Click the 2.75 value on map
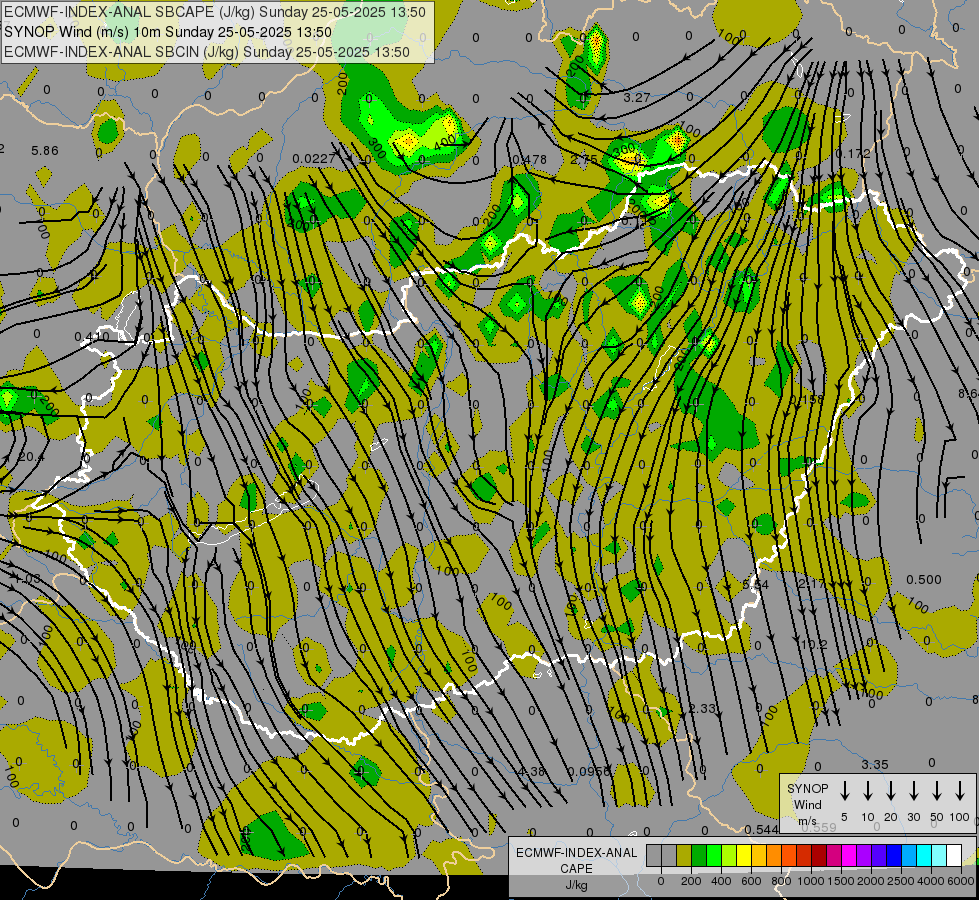 [x=584, y=159]
